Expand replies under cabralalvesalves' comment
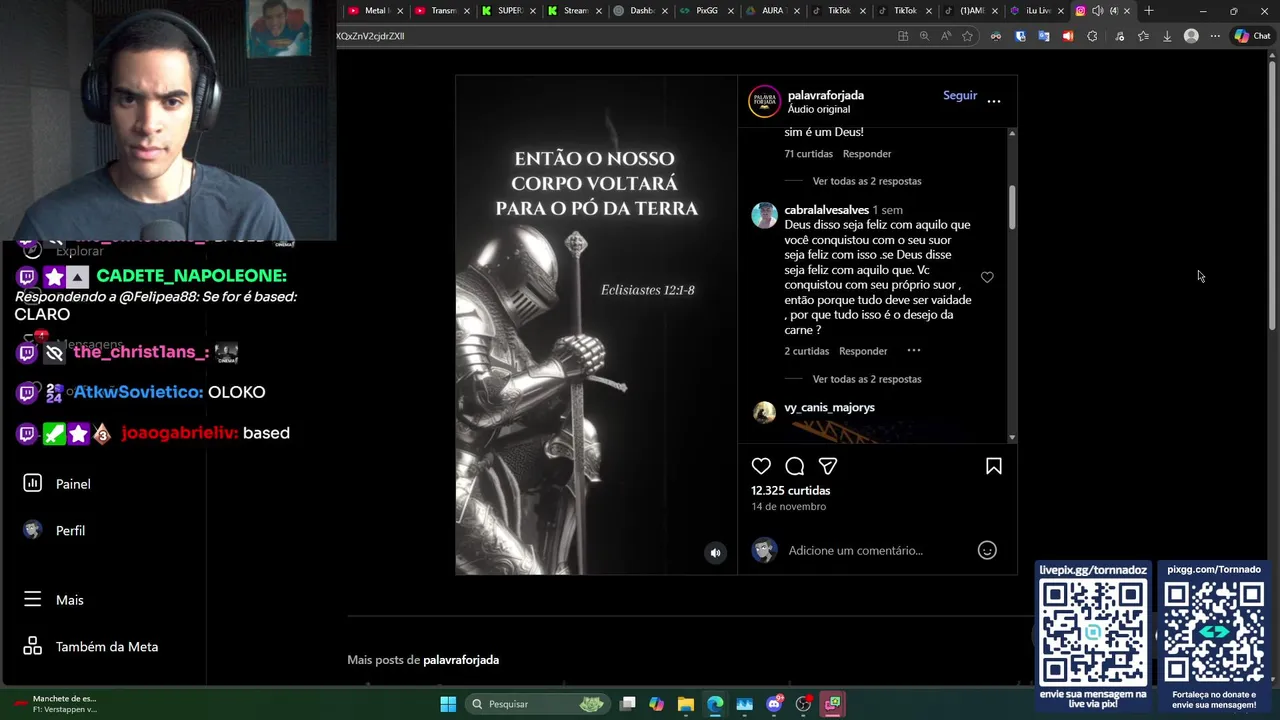The width and height of the screenshot is (1280, 720). point(867,379)
